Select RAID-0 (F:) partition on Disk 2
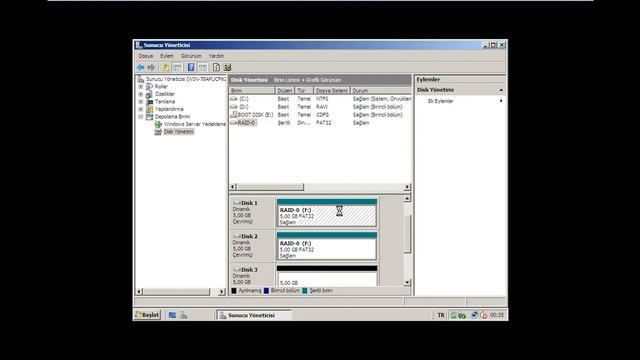 [x=327, y=246]
